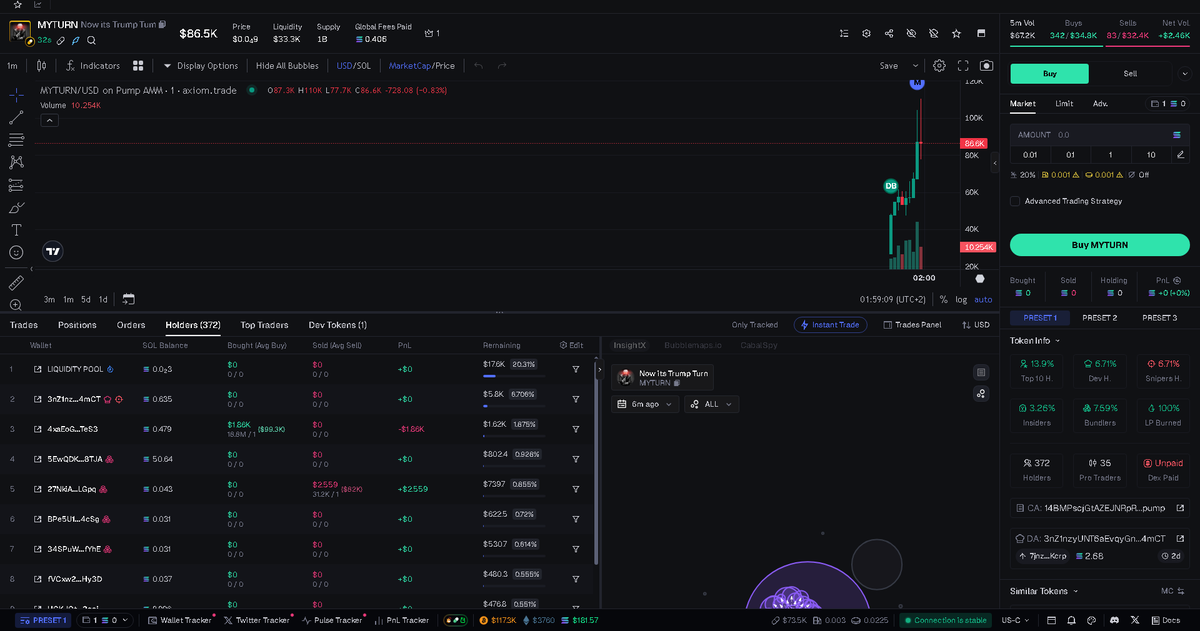Select the ruler measure tool

click(17, 283)
